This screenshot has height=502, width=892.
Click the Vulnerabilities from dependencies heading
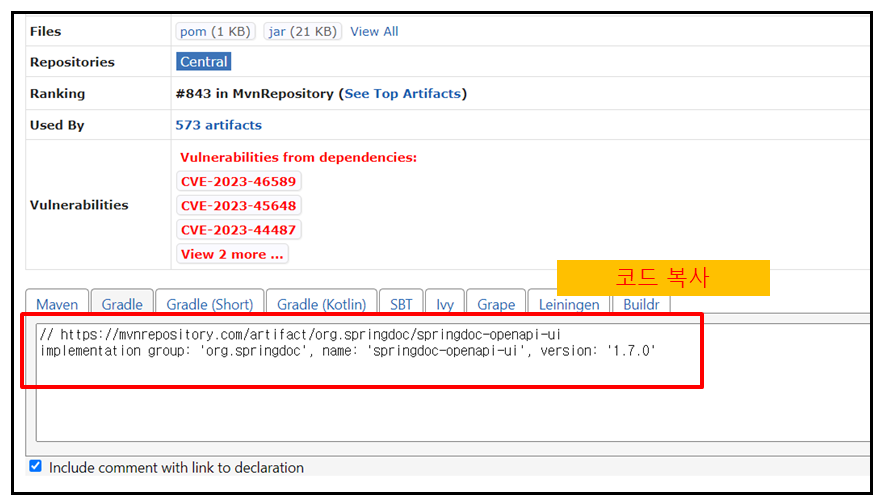(x=299, y=158)
